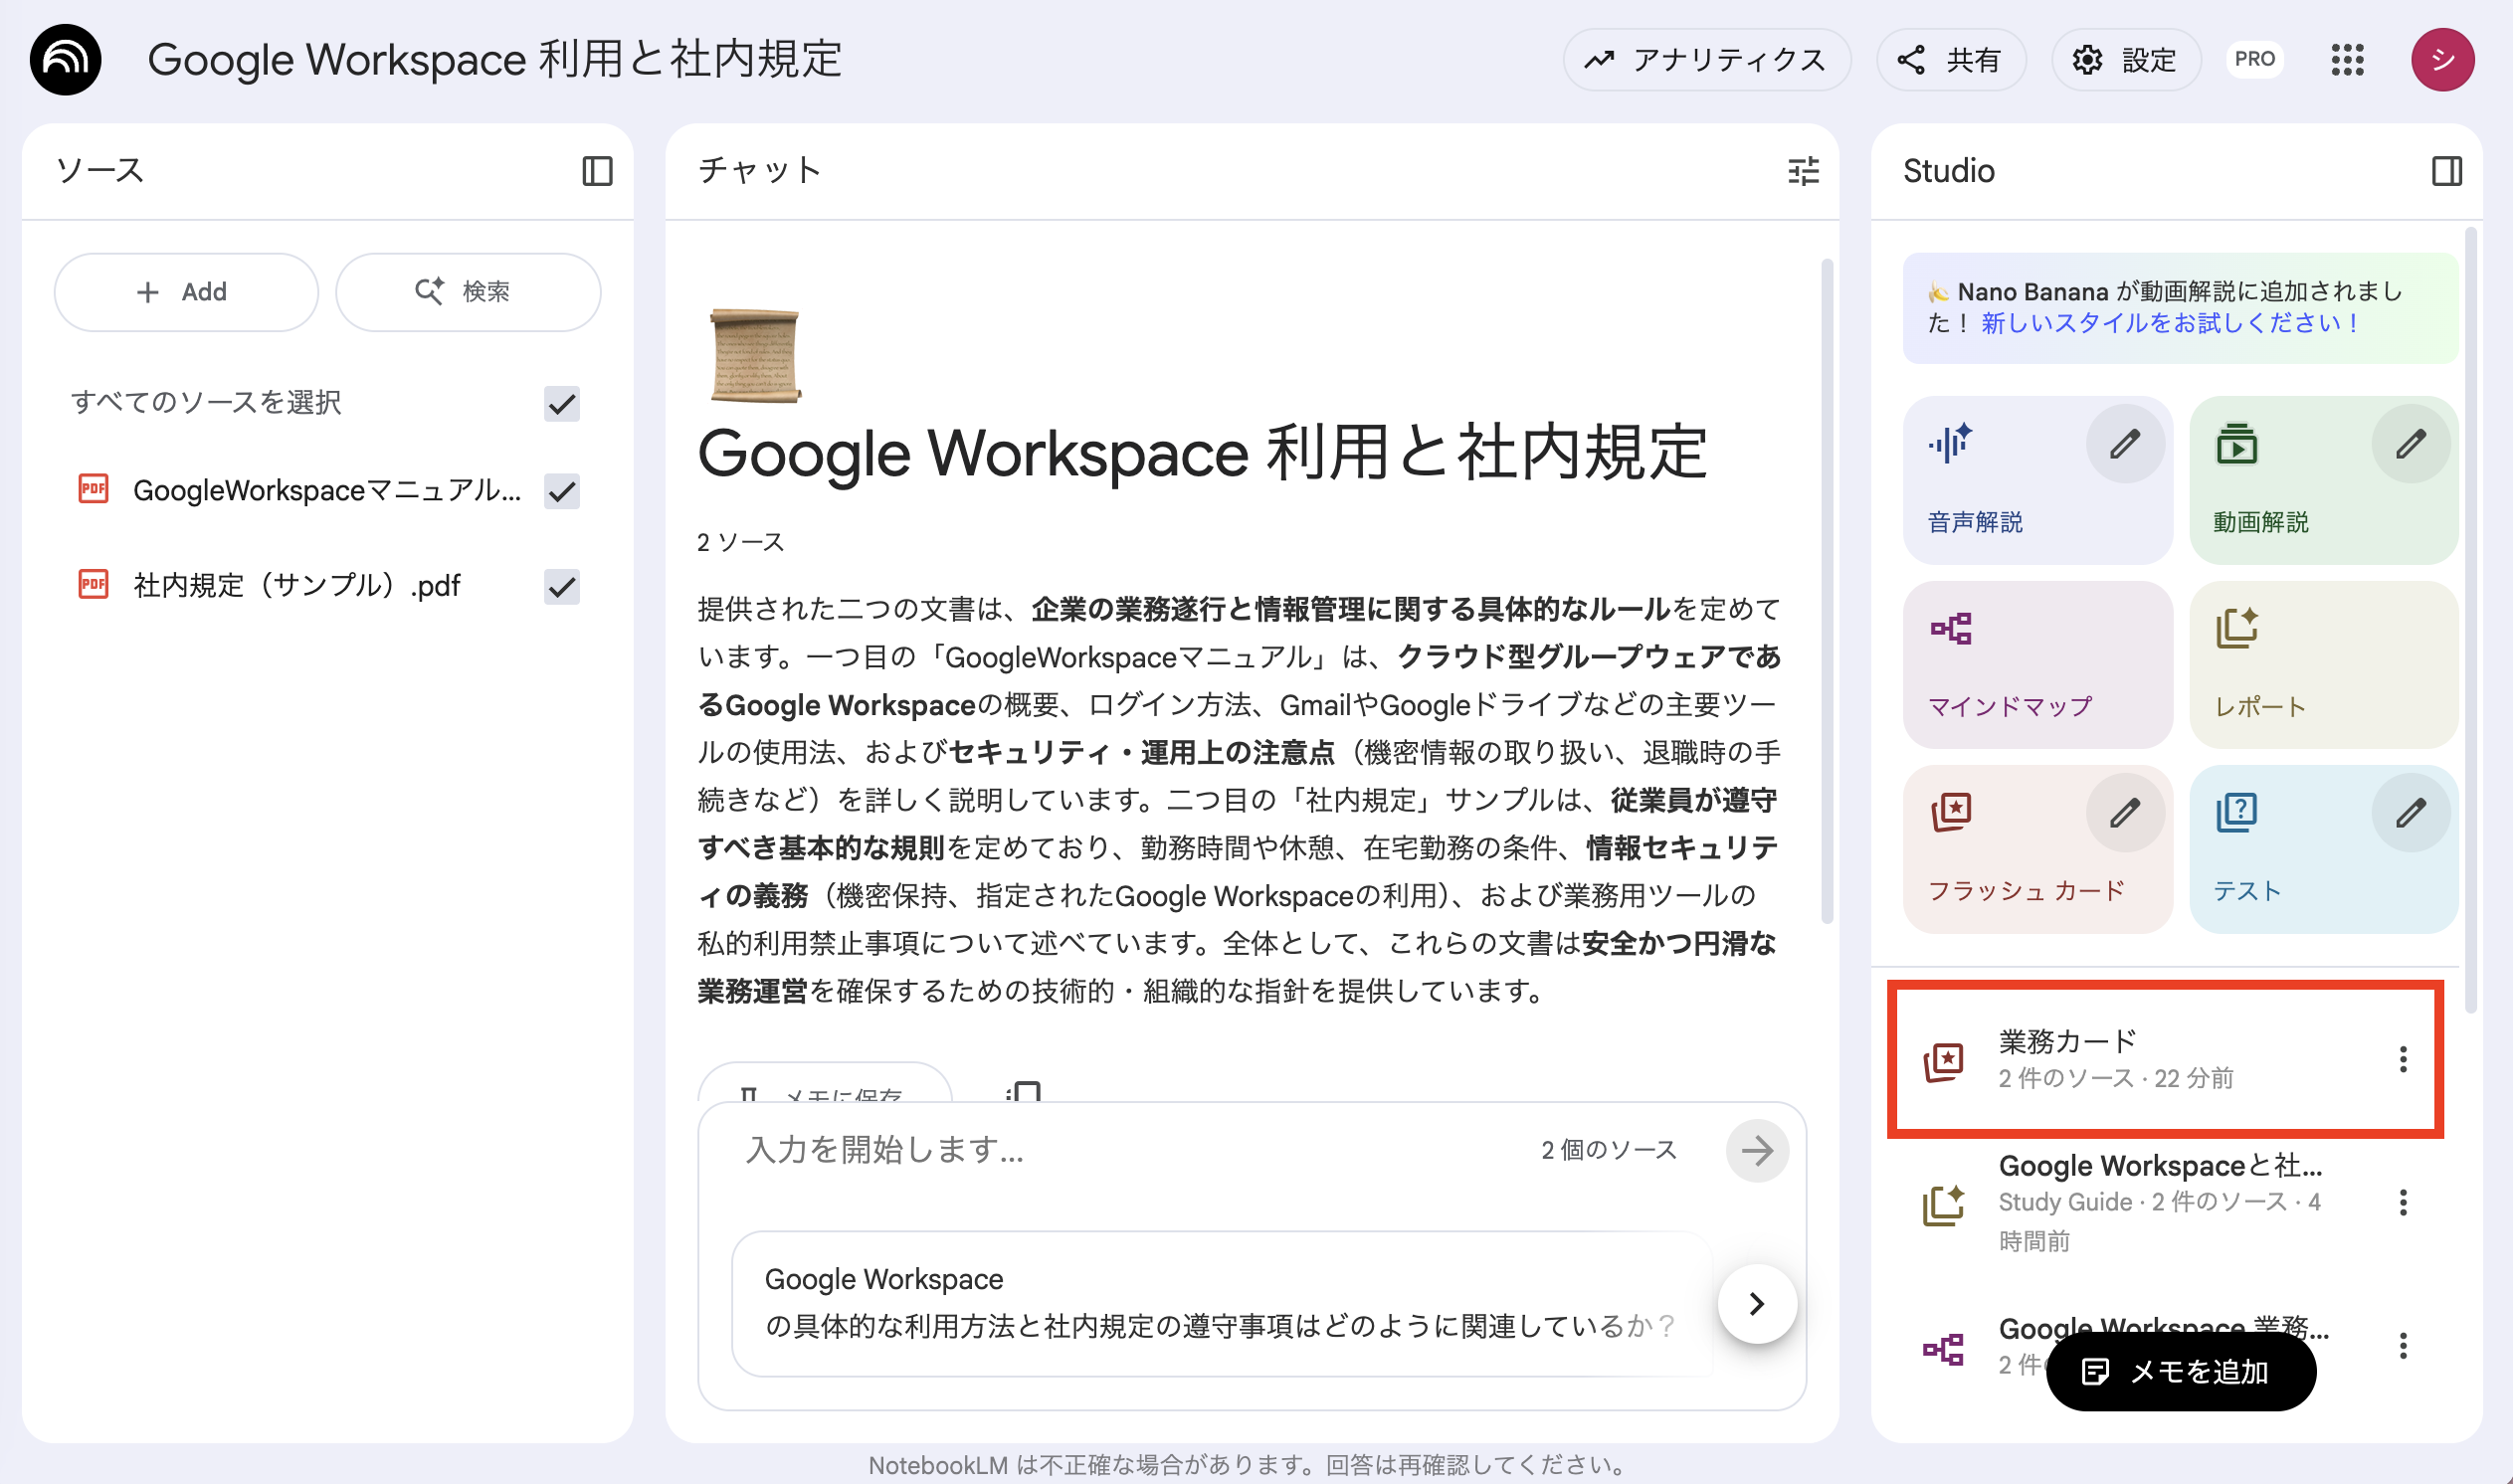The height and width of the screenshot is (1484, 2513).
Task: Uncheck 社内規定（サンプル）.pdf source
Action: [x=562, y=586]
